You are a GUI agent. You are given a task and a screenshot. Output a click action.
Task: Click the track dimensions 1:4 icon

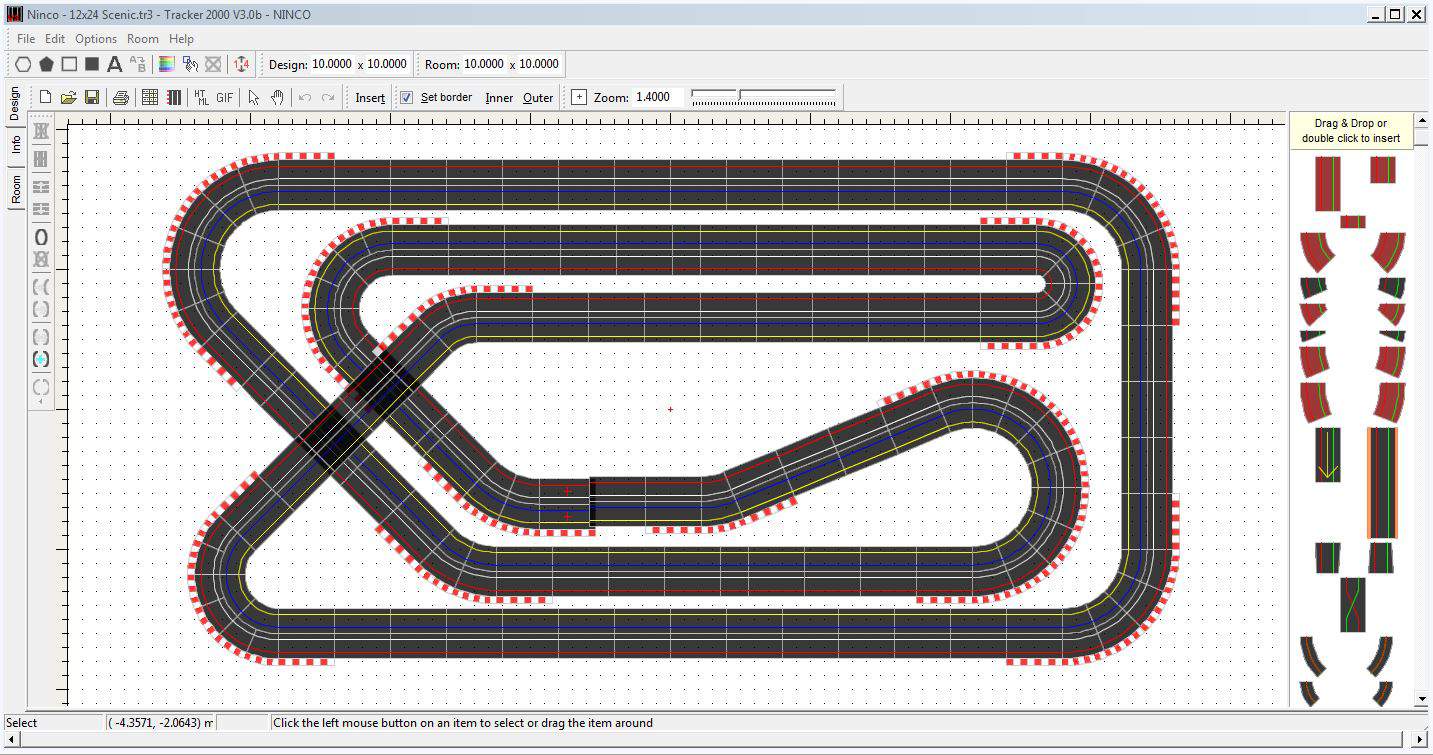pos(241,64)
